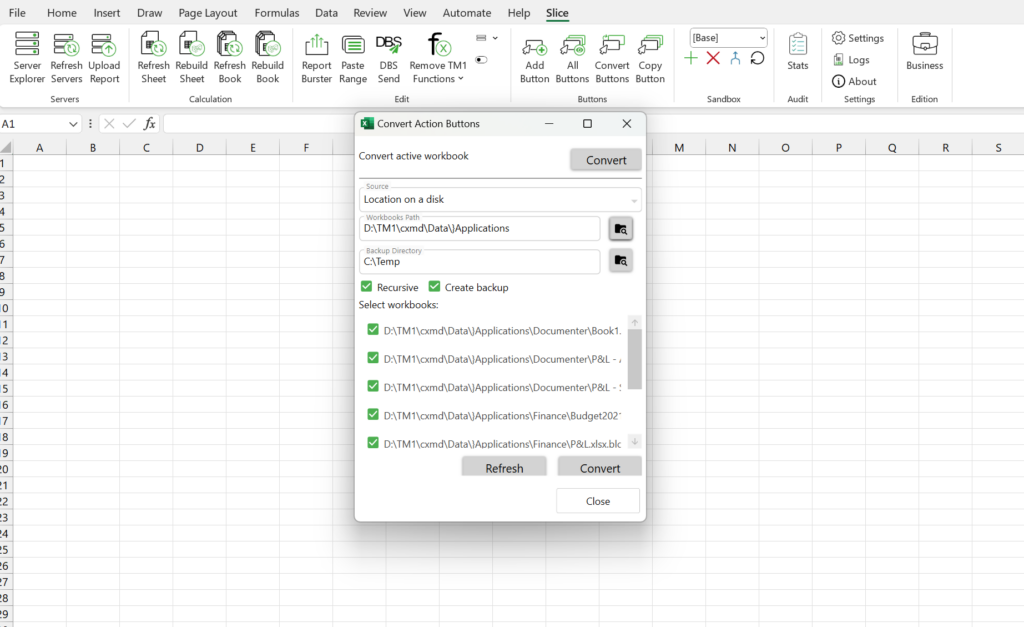Open the [Base] sandbox dropdown

pos(729,38)
